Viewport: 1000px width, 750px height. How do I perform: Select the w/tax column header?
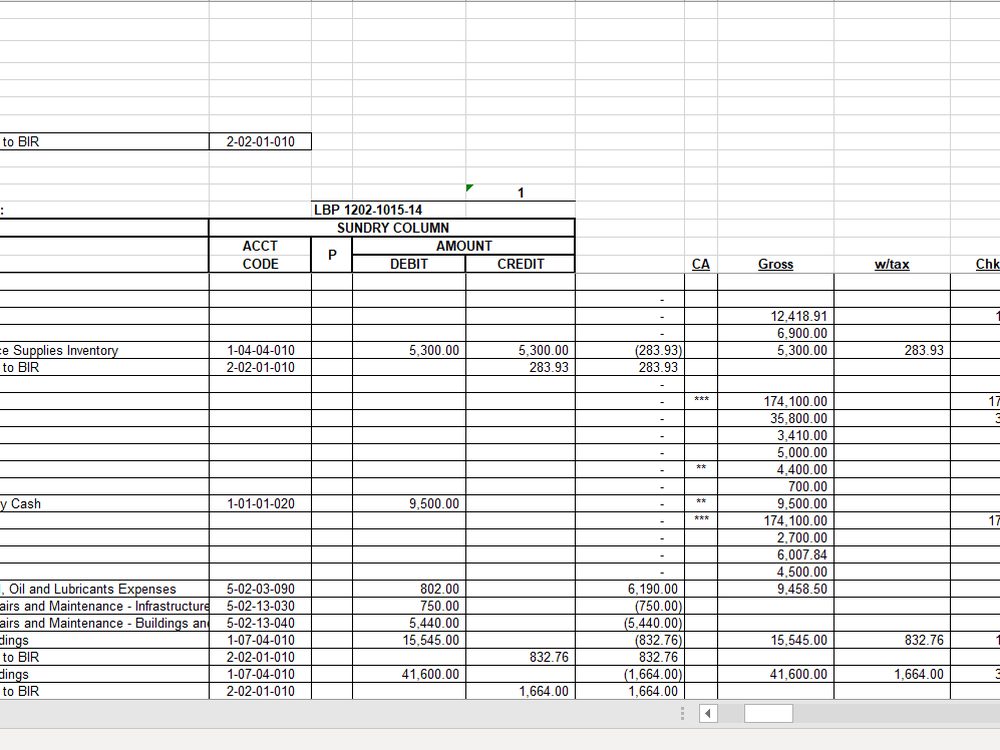pyautogui.click(x=892, y=264)
